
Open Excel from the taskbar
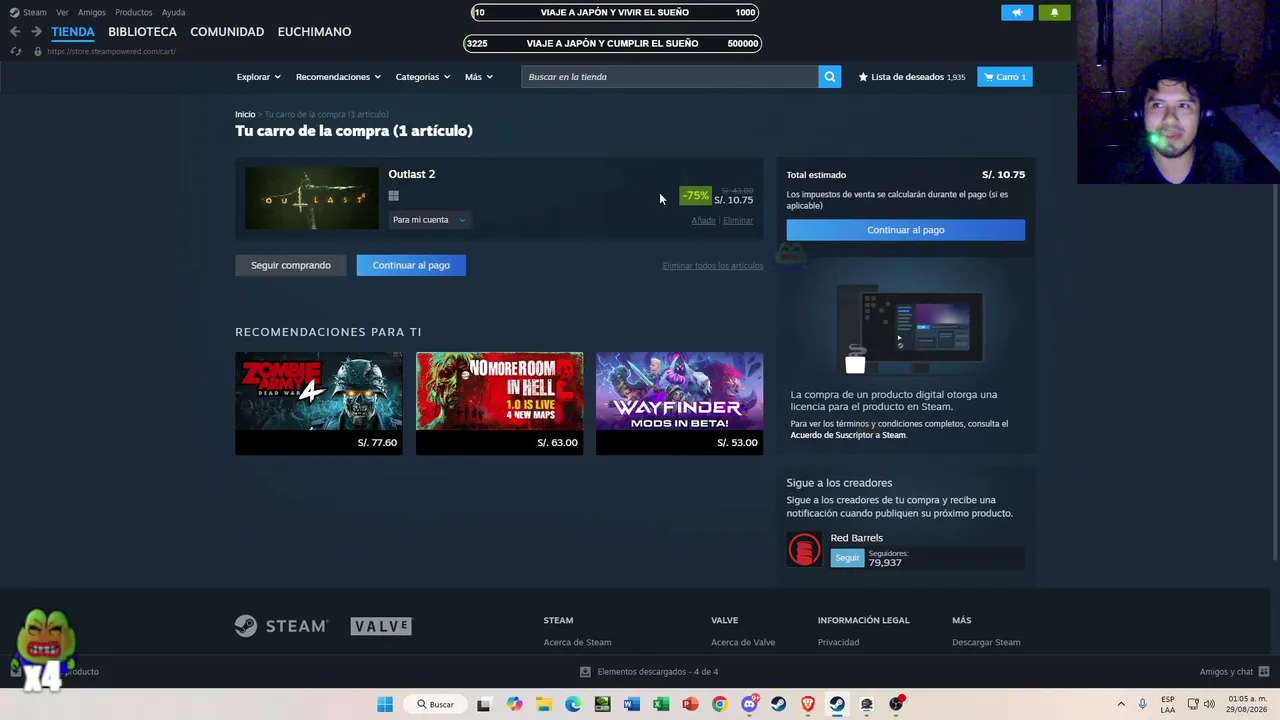tap(661, 704)
